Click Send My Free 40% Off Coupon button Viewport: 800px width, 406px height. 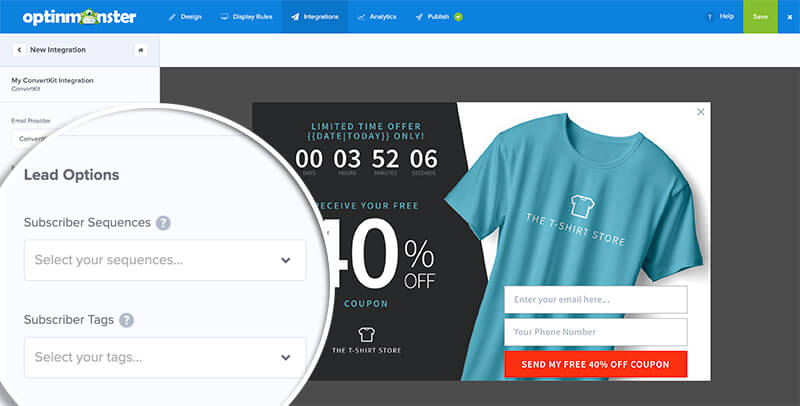click(x=595, y=364)
